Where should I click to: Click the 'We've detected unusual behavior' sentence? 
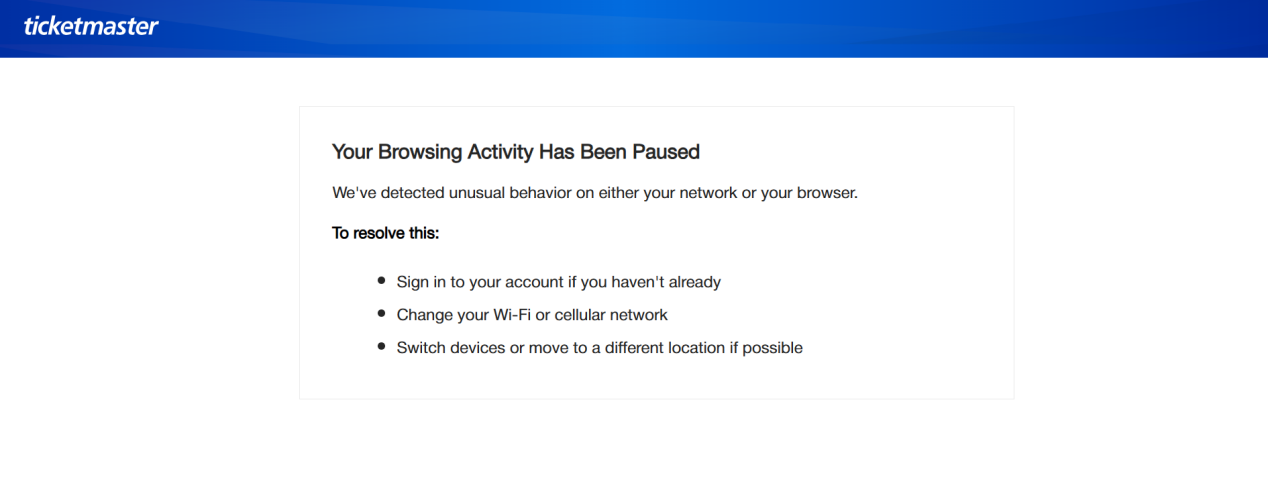[595, 193]
